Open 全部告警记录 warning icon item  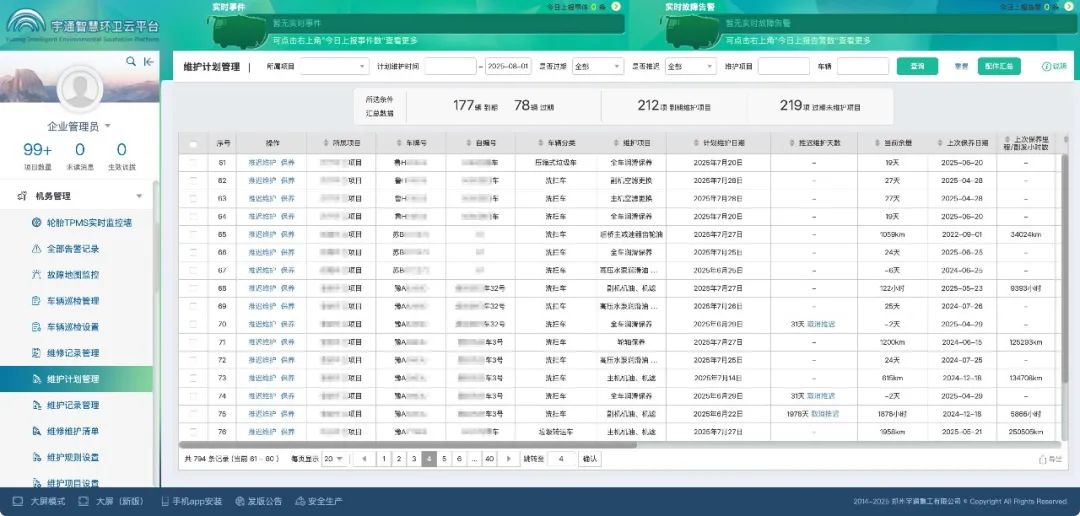(x=66, y=249)
